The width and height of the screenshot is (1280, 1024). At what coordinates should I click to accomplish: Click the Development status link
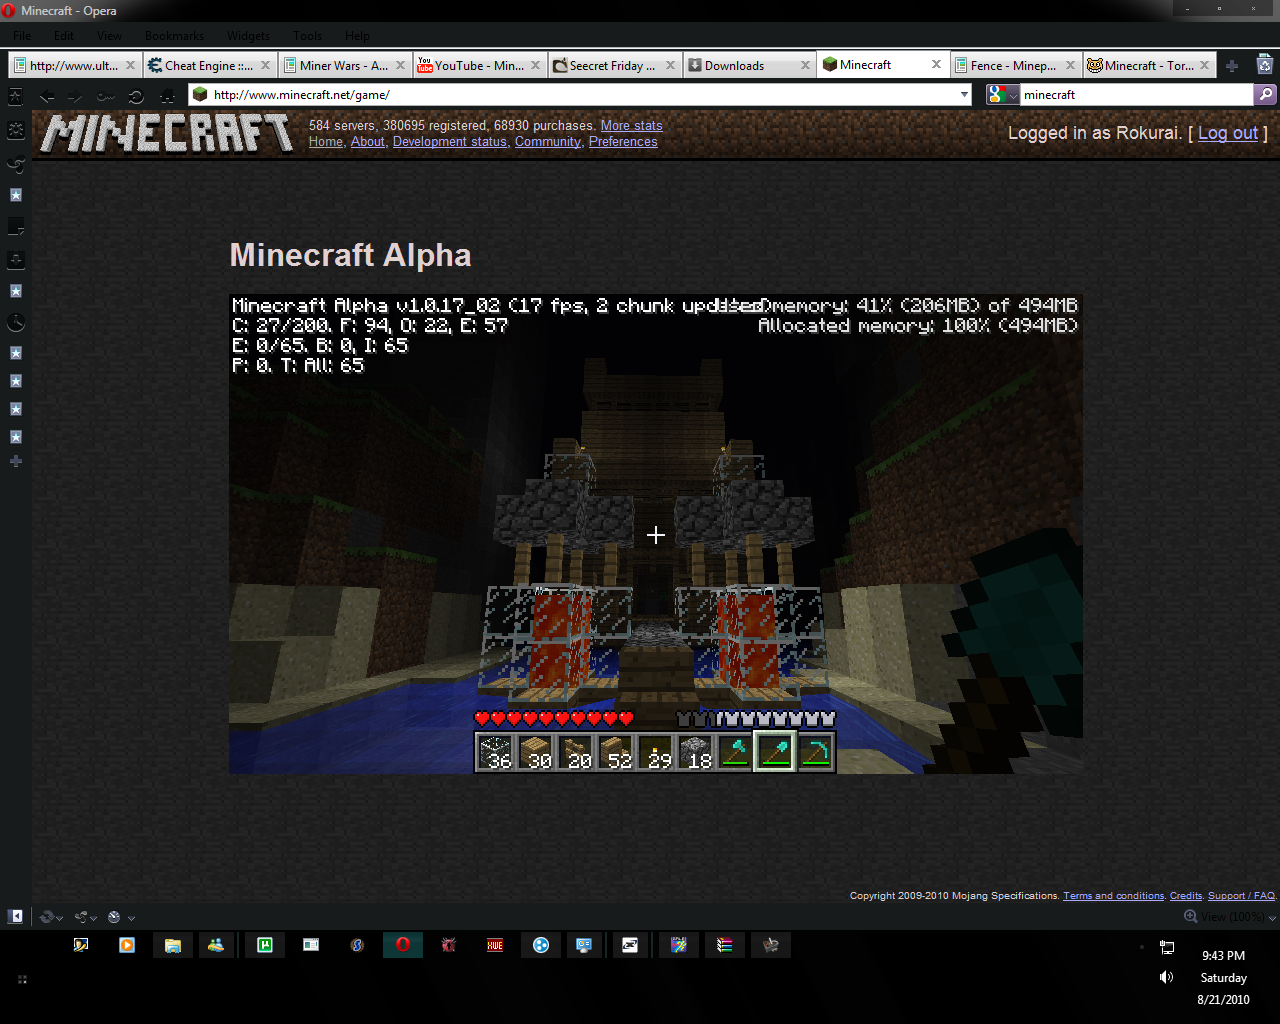pos(450,142)
